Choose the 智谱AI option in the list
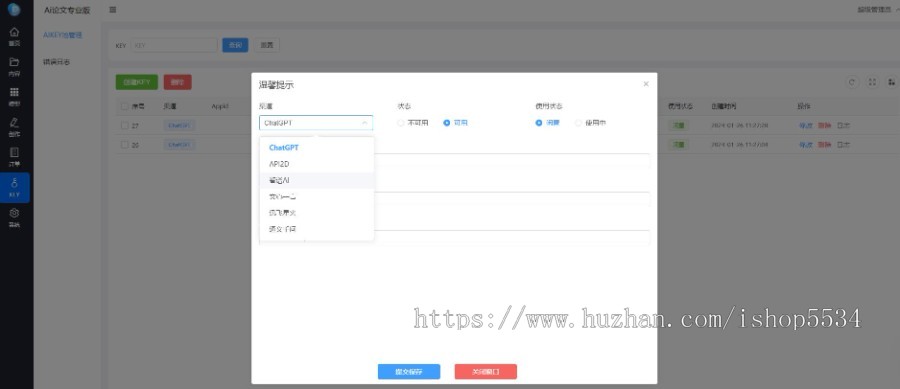Screen dimensions: 900x389 click(x=316, y=180)
